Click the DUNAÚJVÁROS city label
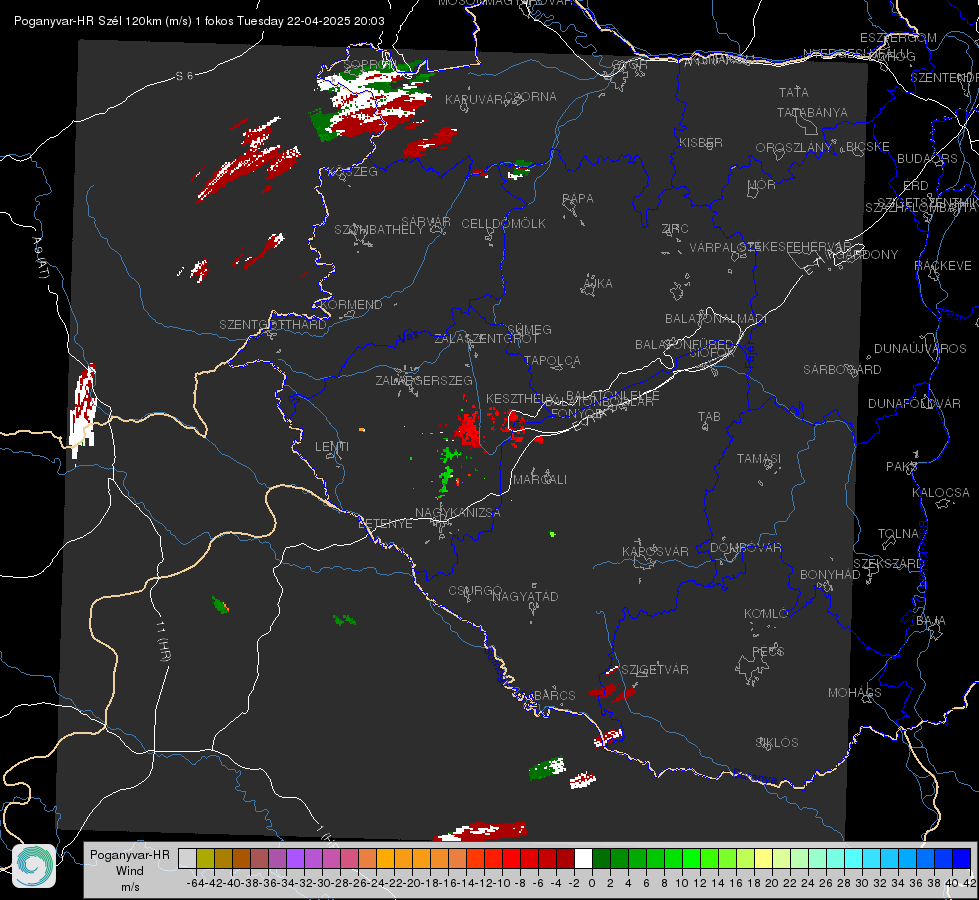Image resolution: width=979 pixels, height=900 pixels. tap(920, 349)
